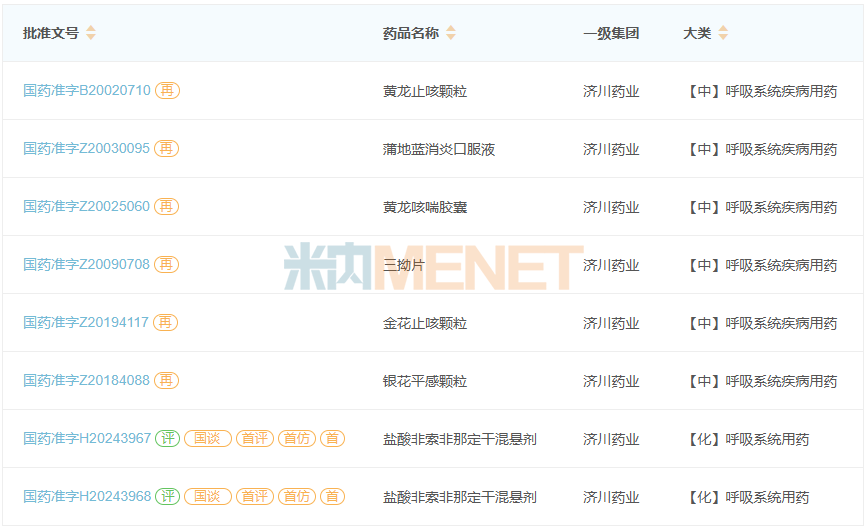Click 【中】呼吸系统疾病用药 in the 黄龙咳喘胶囊 row

(x=761, y=208)
